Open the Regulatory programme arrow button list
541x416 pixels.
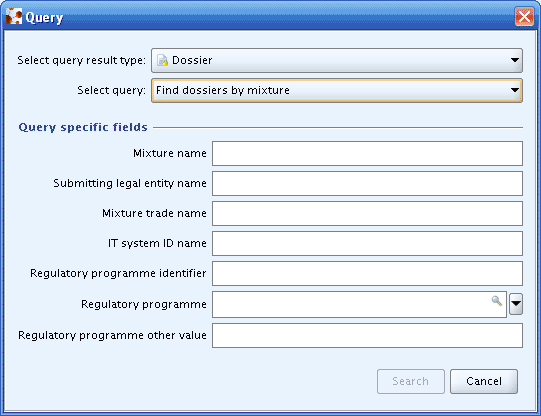(516, 304)
